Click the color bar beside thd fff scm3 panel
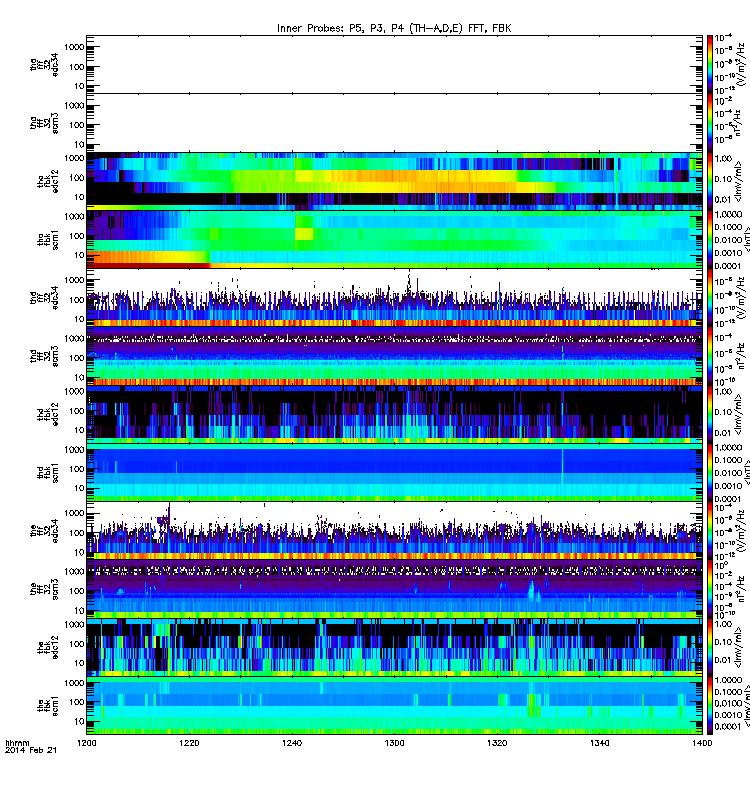This screenshot has width=750, height=800. [x=710, y=356]
